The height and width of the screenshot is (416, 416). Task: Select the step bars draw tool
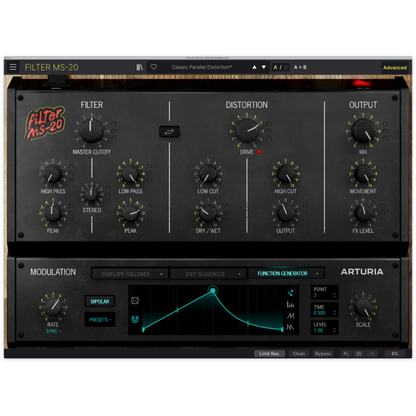[x=290, y=304]
